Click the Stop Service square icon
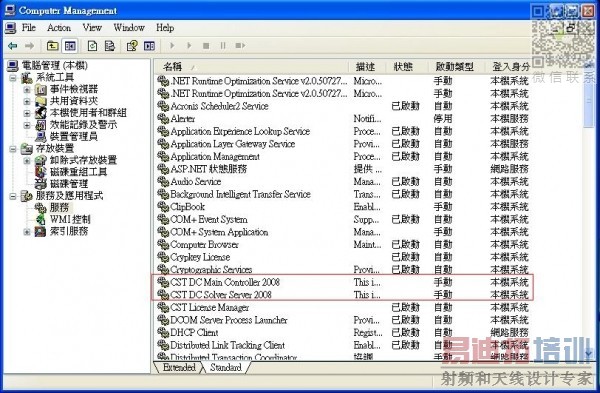Image resolution: width=600 pixels, height=393 pixels. (x=206, y=46)
